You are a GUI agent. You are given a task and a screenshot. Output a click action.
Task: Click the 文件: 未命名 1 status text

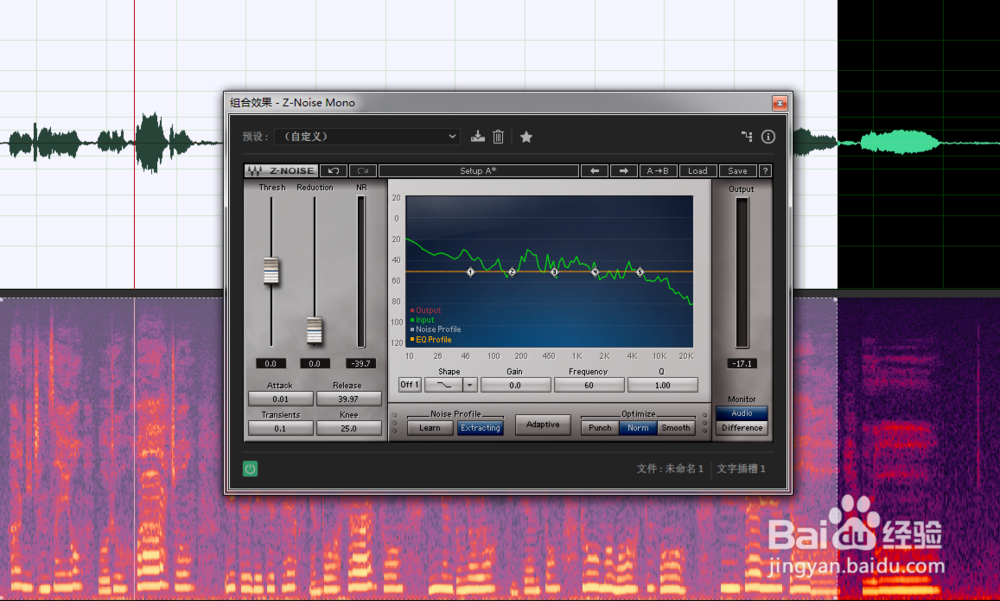click(670, 469)
